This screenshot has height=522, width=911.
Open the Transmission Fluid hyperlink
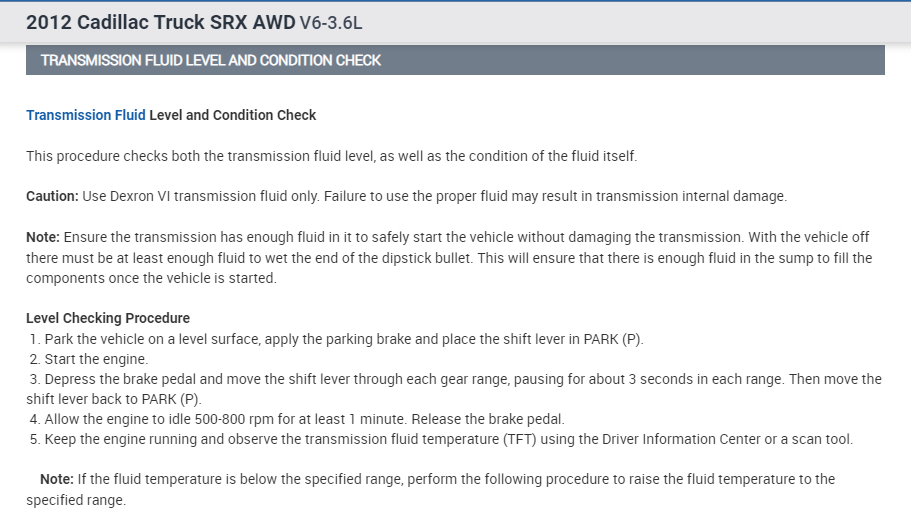click(85, 115)
